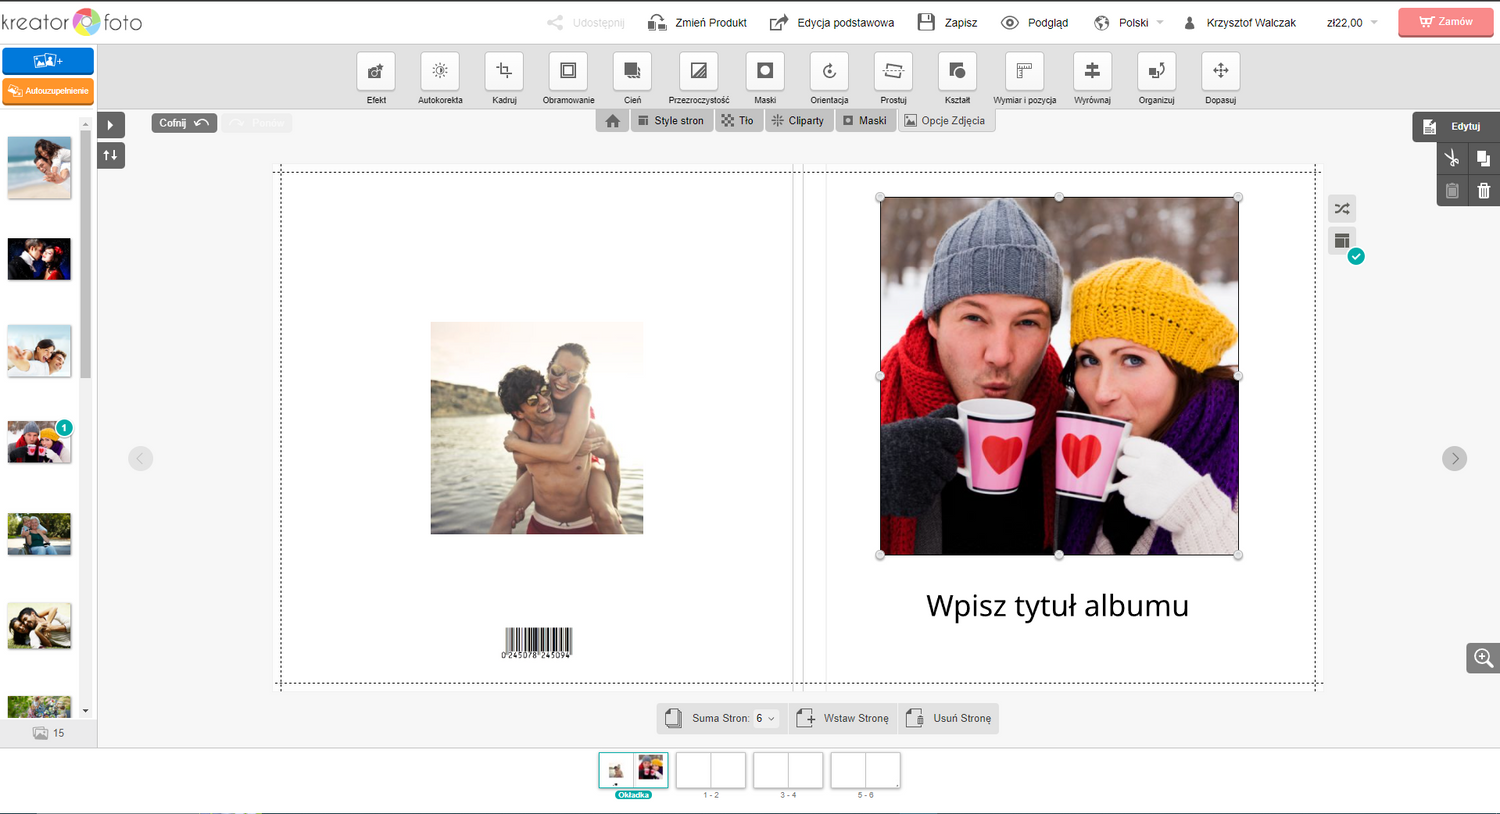Screen dimensions: 1500x814
Task: Open the zł22,00 price dropdown
Action: pyautogui.click(x=1352, y=22)
